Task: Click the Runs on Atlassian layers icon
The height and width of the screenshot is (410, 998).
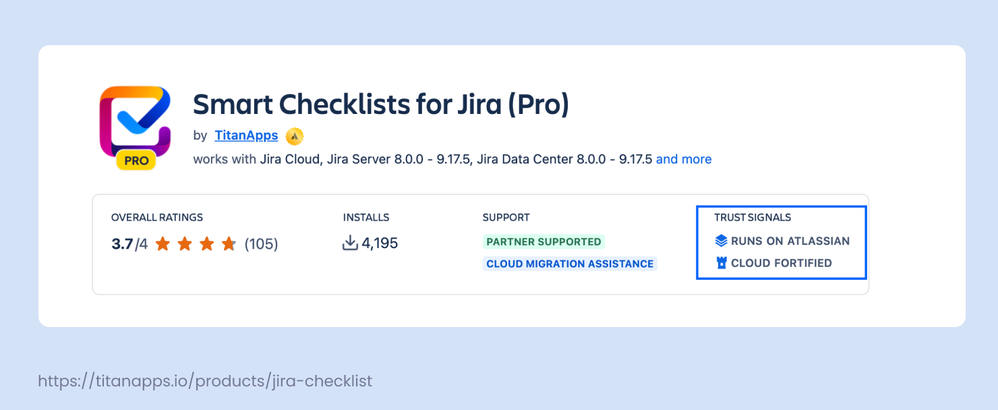Action: (x=721, y=241)
